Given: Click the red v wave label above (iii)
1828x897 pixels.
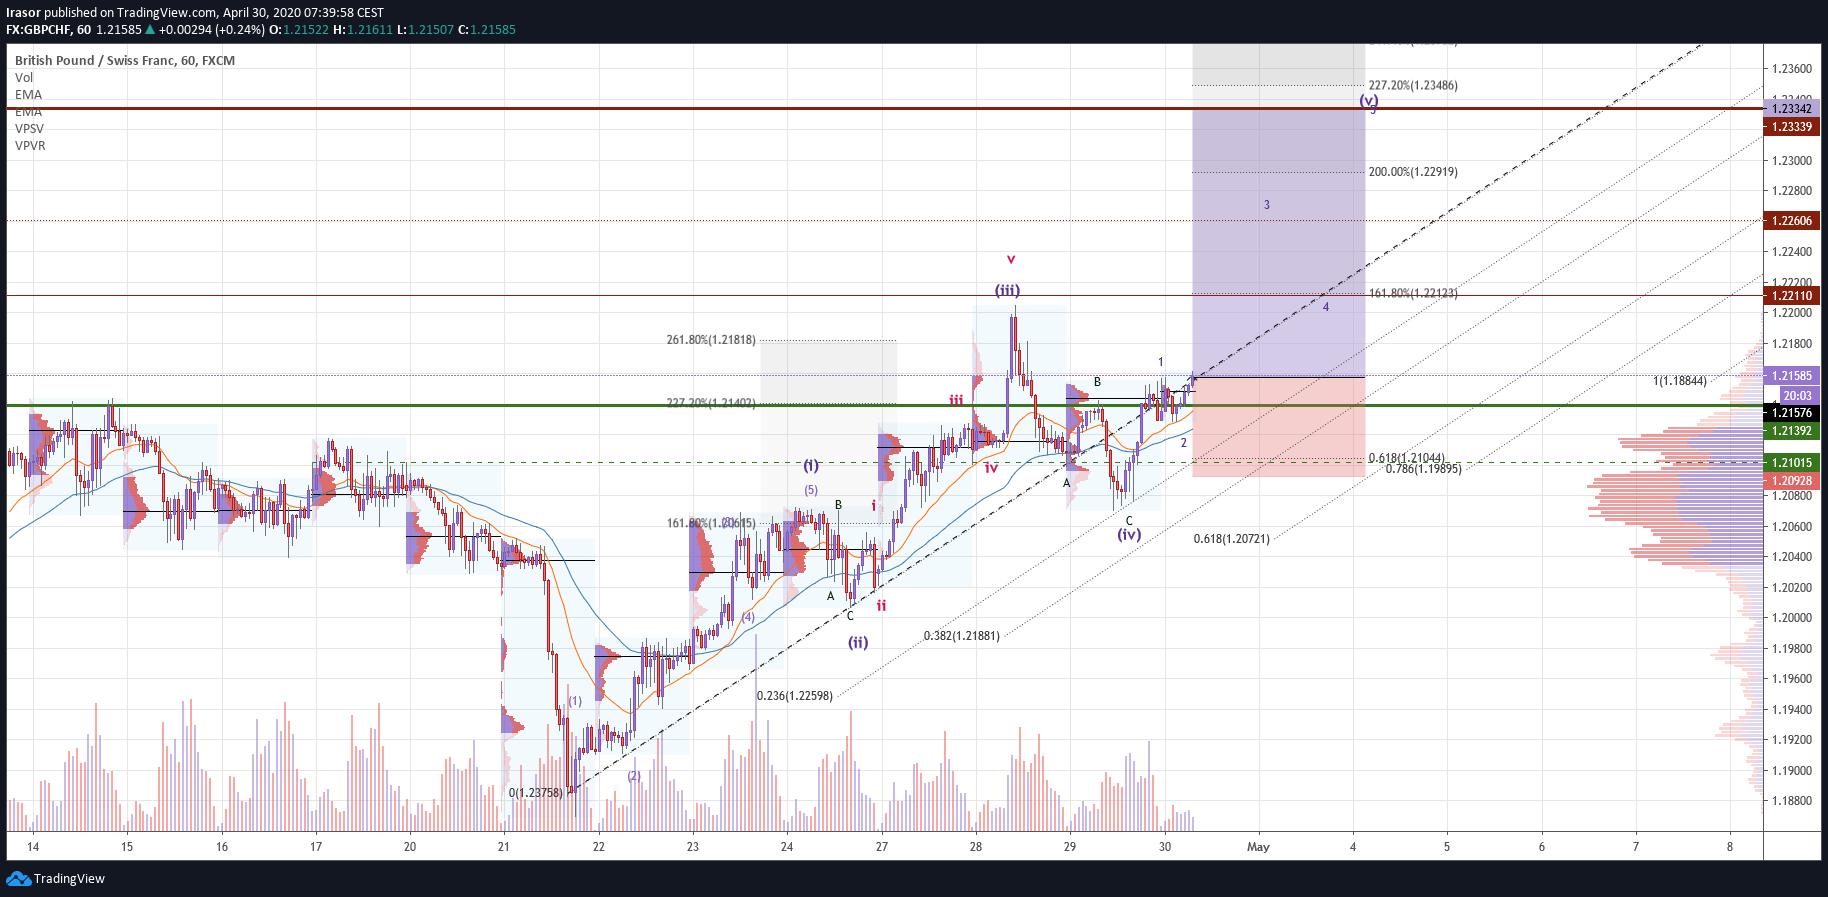Looking at the screenshot, I should click(x=1011, y=260).
